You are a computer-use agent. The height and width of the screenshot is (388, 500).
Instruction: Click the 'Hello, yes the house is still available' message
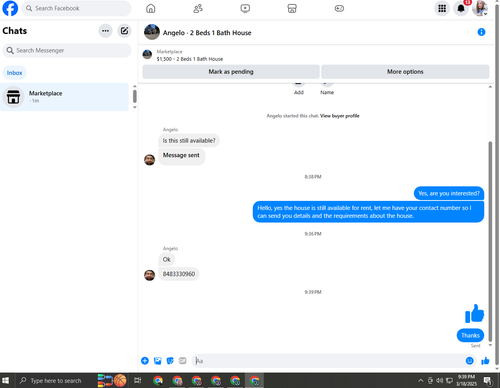tap(368, 212)
